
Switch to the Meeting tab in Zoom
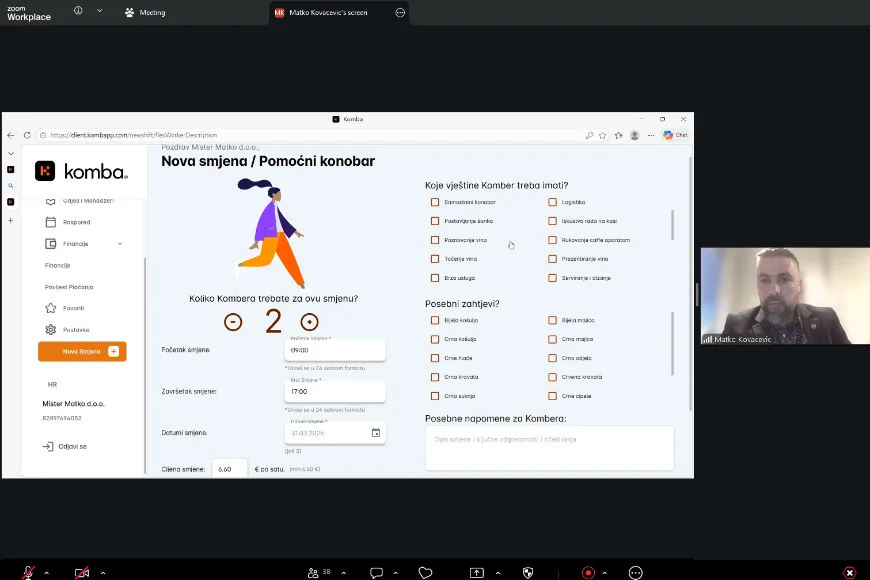point(146,13)
